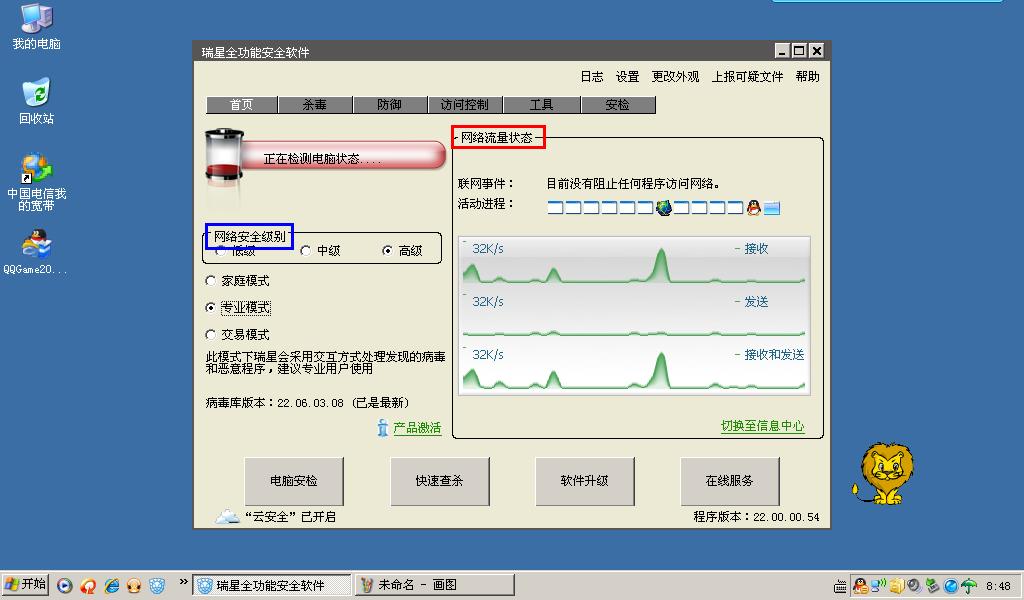Select the 低级 security level radio
Screen dimensions: 1024x600
[221, 251]
